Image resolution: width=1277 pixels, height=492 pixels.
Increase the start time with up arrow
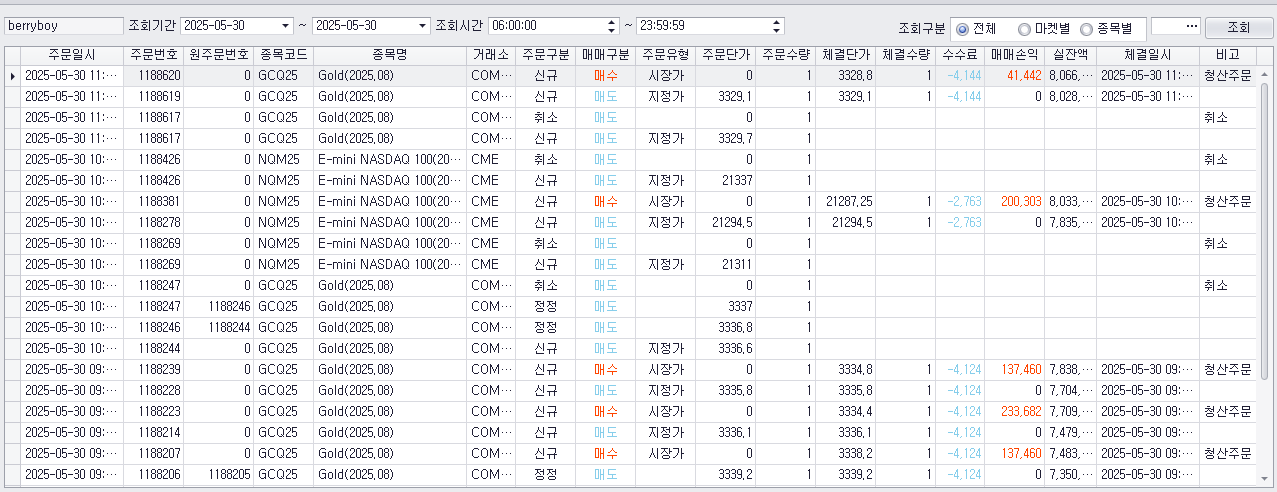612,21
